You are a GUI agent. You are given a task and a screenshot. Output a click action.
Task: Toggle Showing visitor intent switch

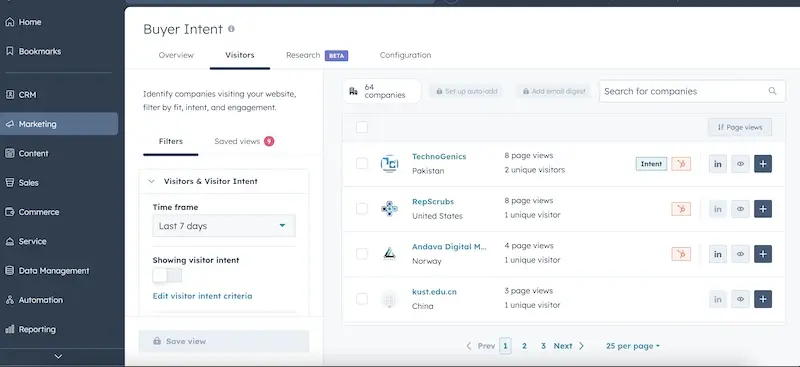(x=167, y=276)
